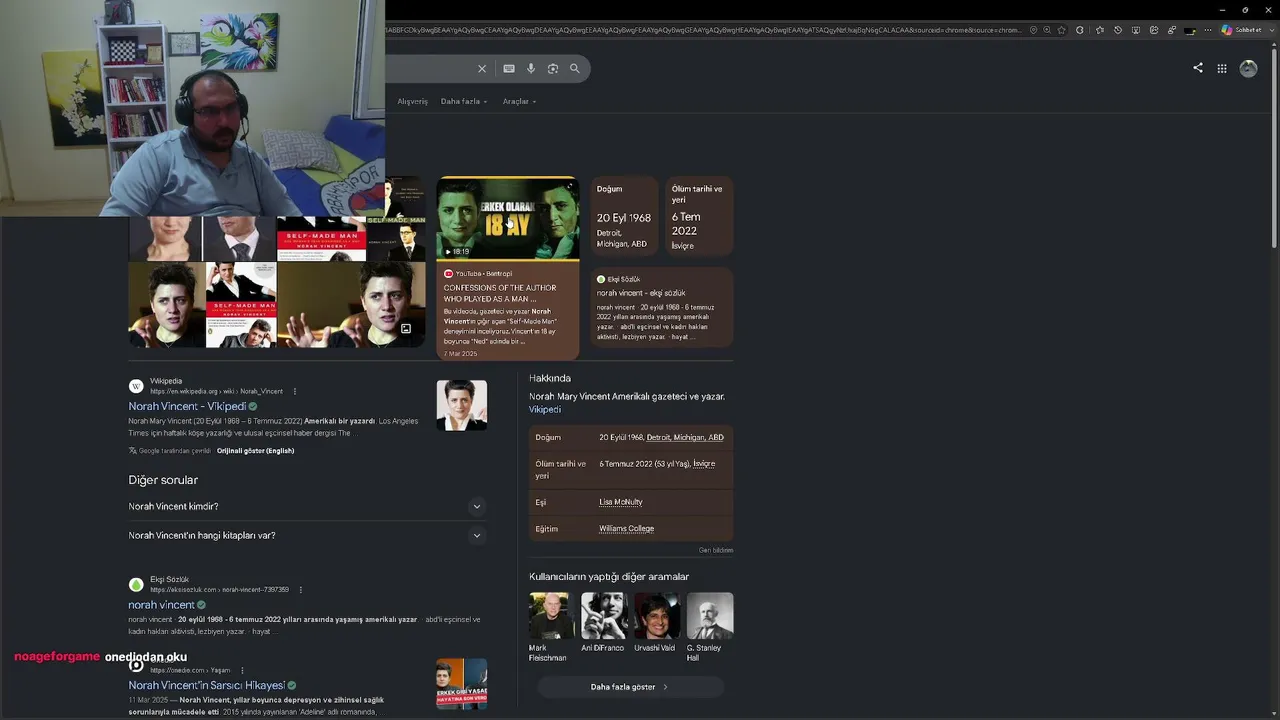Viewport: 1280px width, 720px height.
Task: Open 'Norah Vincent'in Sarsıcı Hikayesi' result
Action: pos(206,686)
